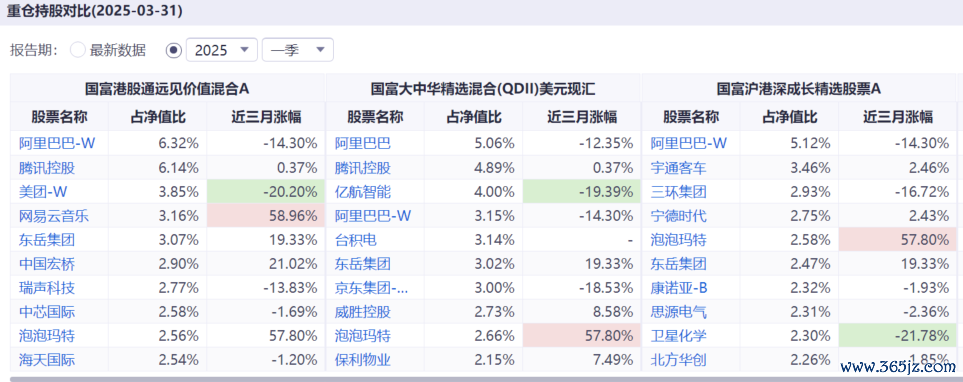
Task: Click the 宇通客车 stock link
Action: pos(679,168)
